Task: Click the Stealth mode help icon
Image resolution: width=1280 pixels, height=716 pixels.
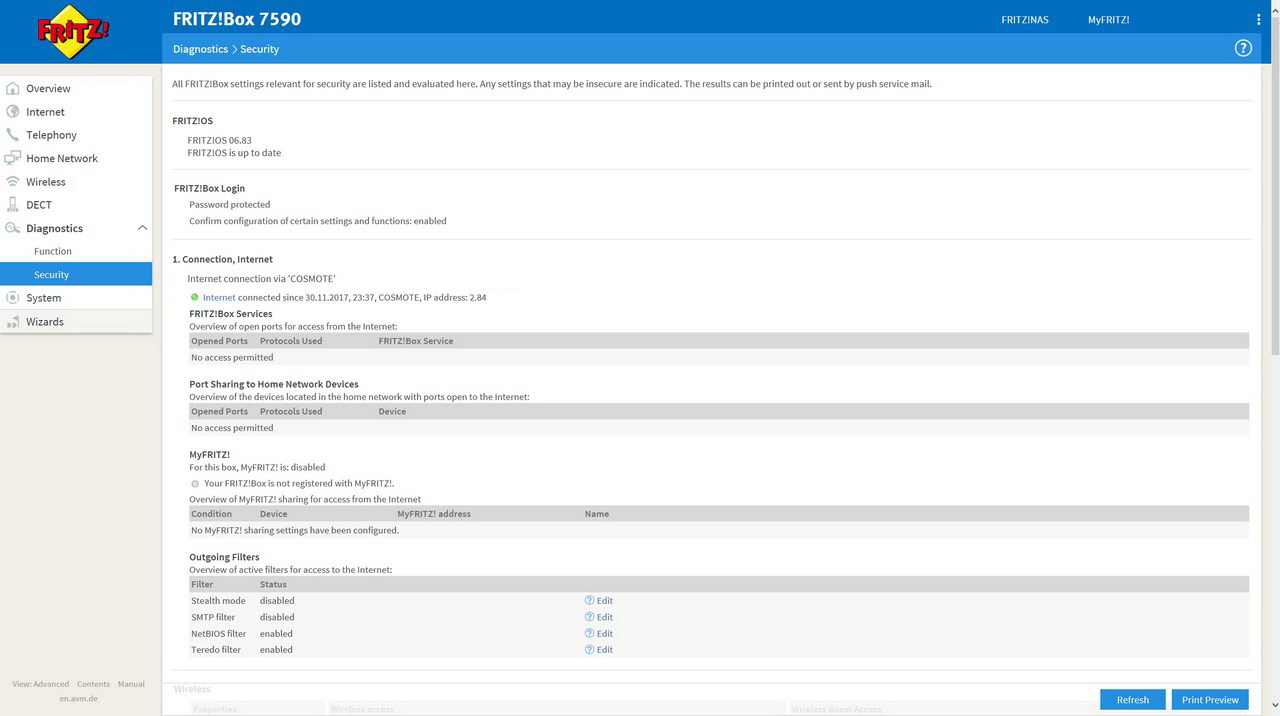Action: [x=589, y=600]
